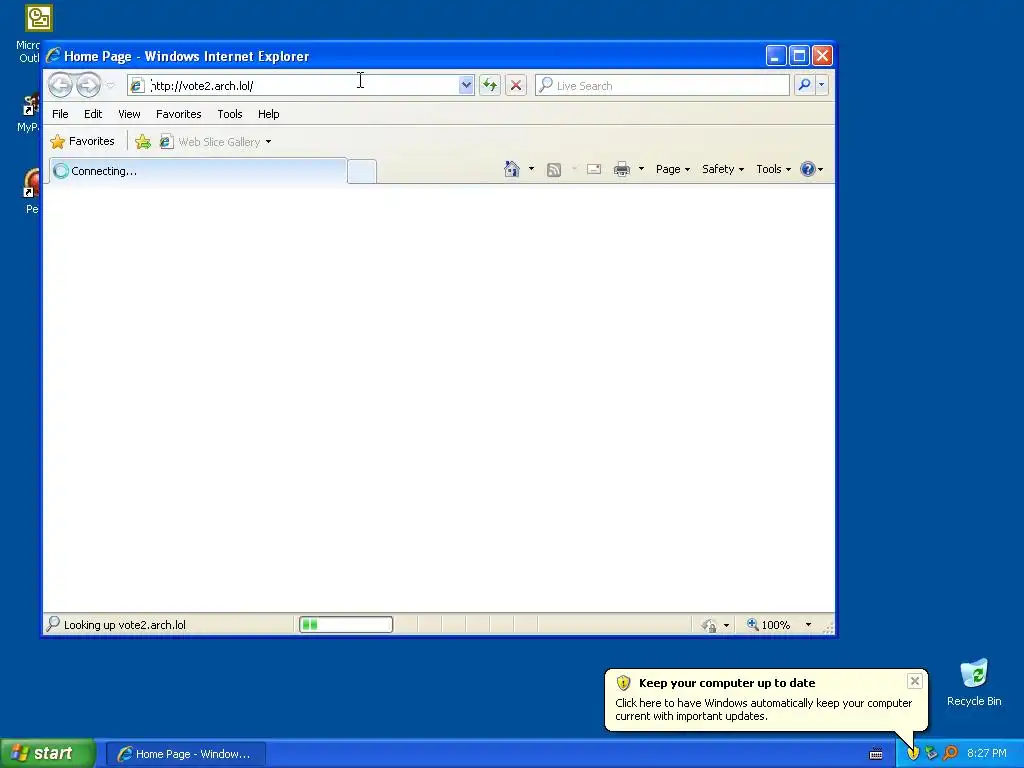Open the Tools command bar menu
The width and height of the screenshot is (1024, 768).
point(773,169)
